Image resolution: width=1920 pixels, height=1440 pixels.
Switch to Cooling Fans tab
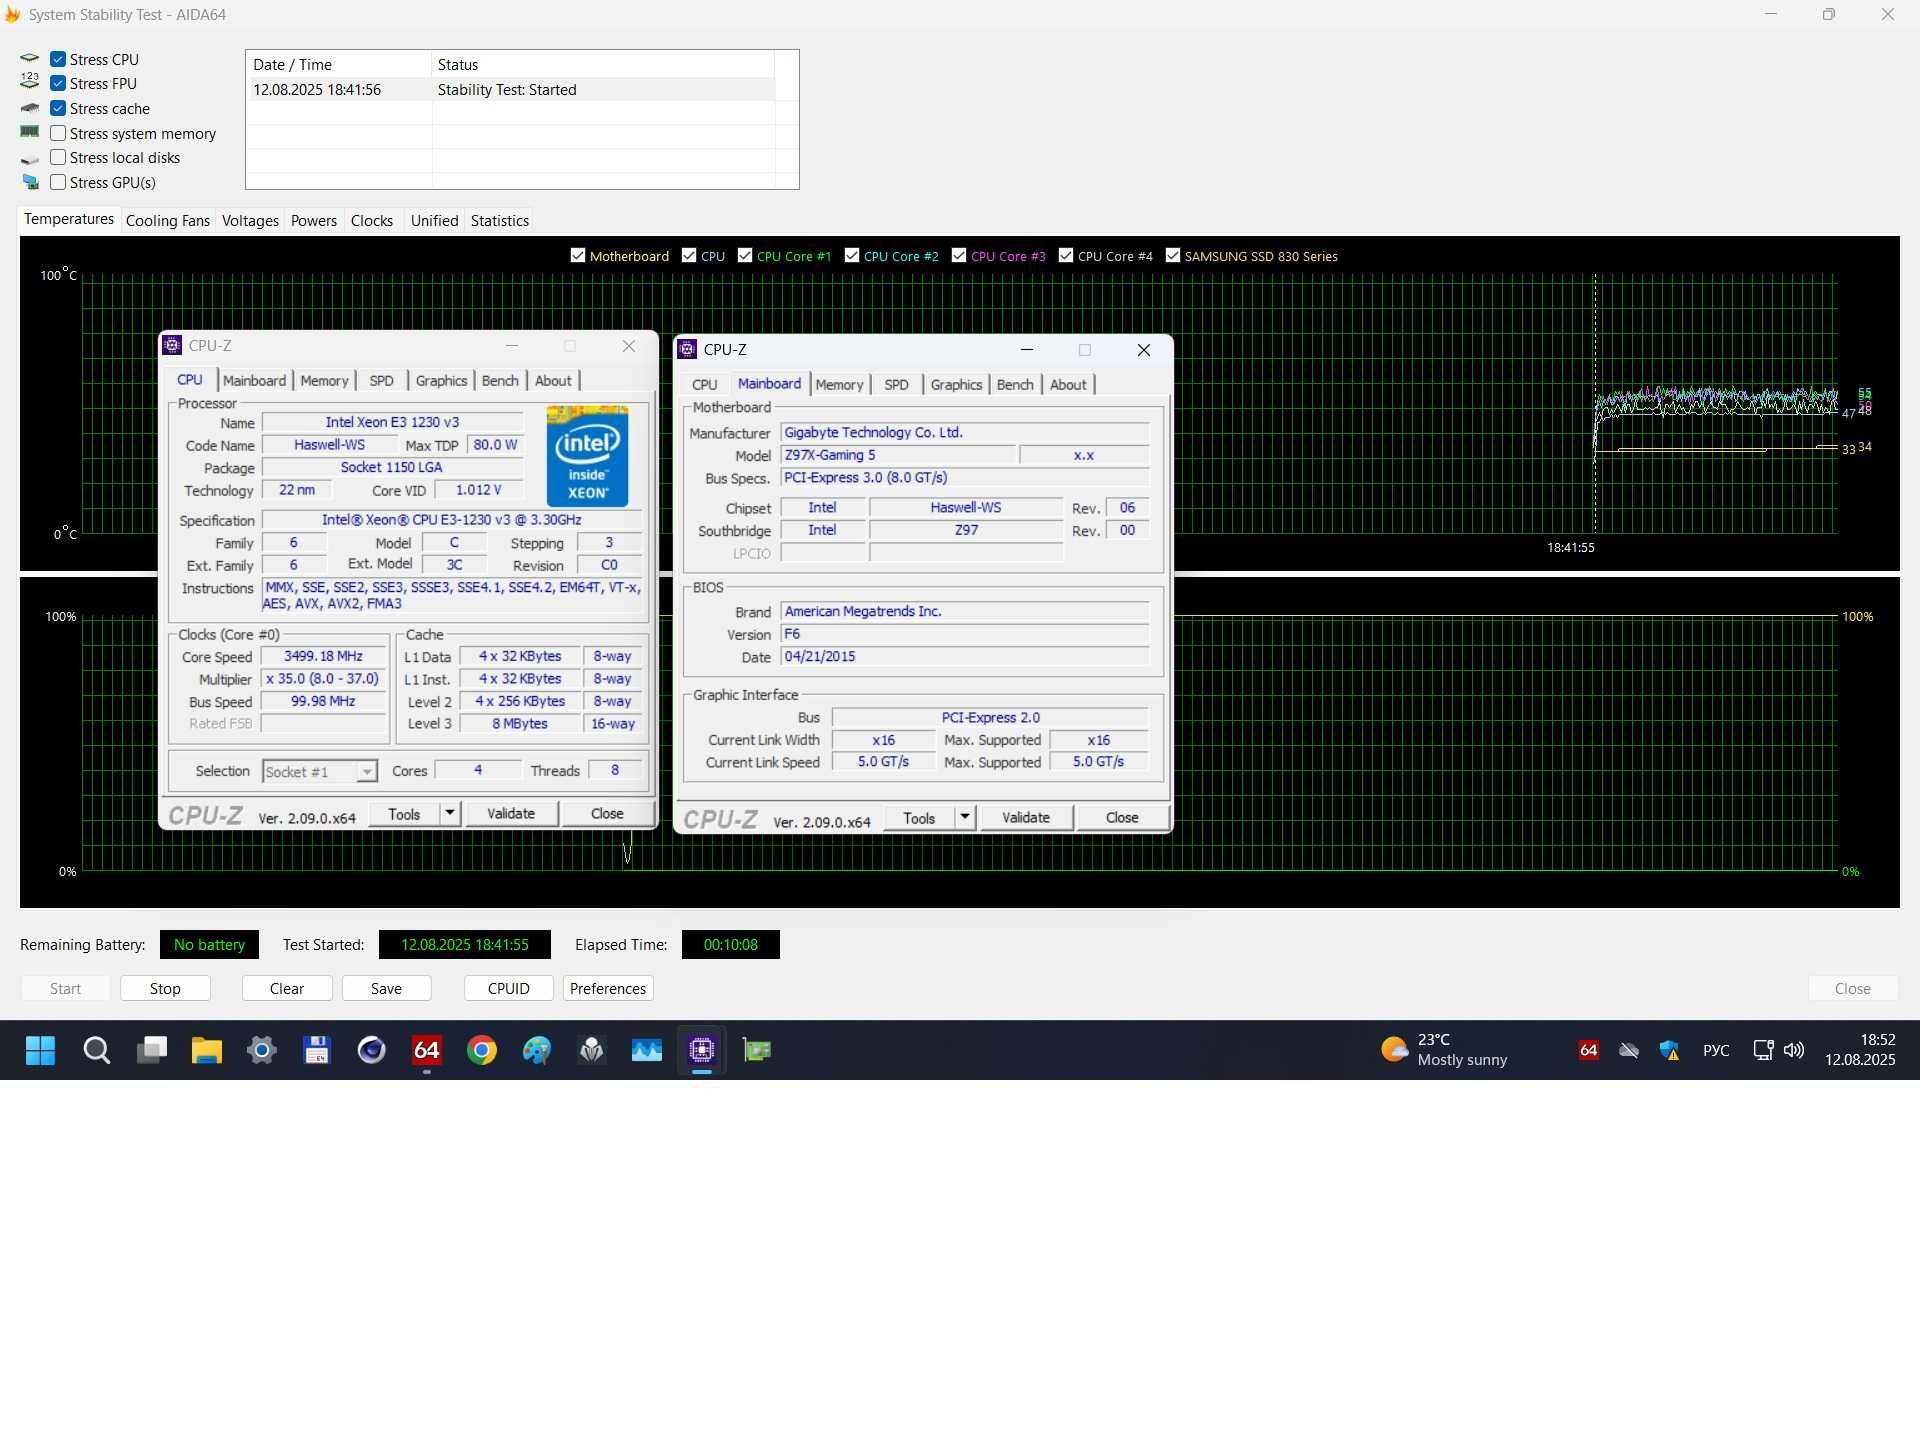(x=168, y=220)
